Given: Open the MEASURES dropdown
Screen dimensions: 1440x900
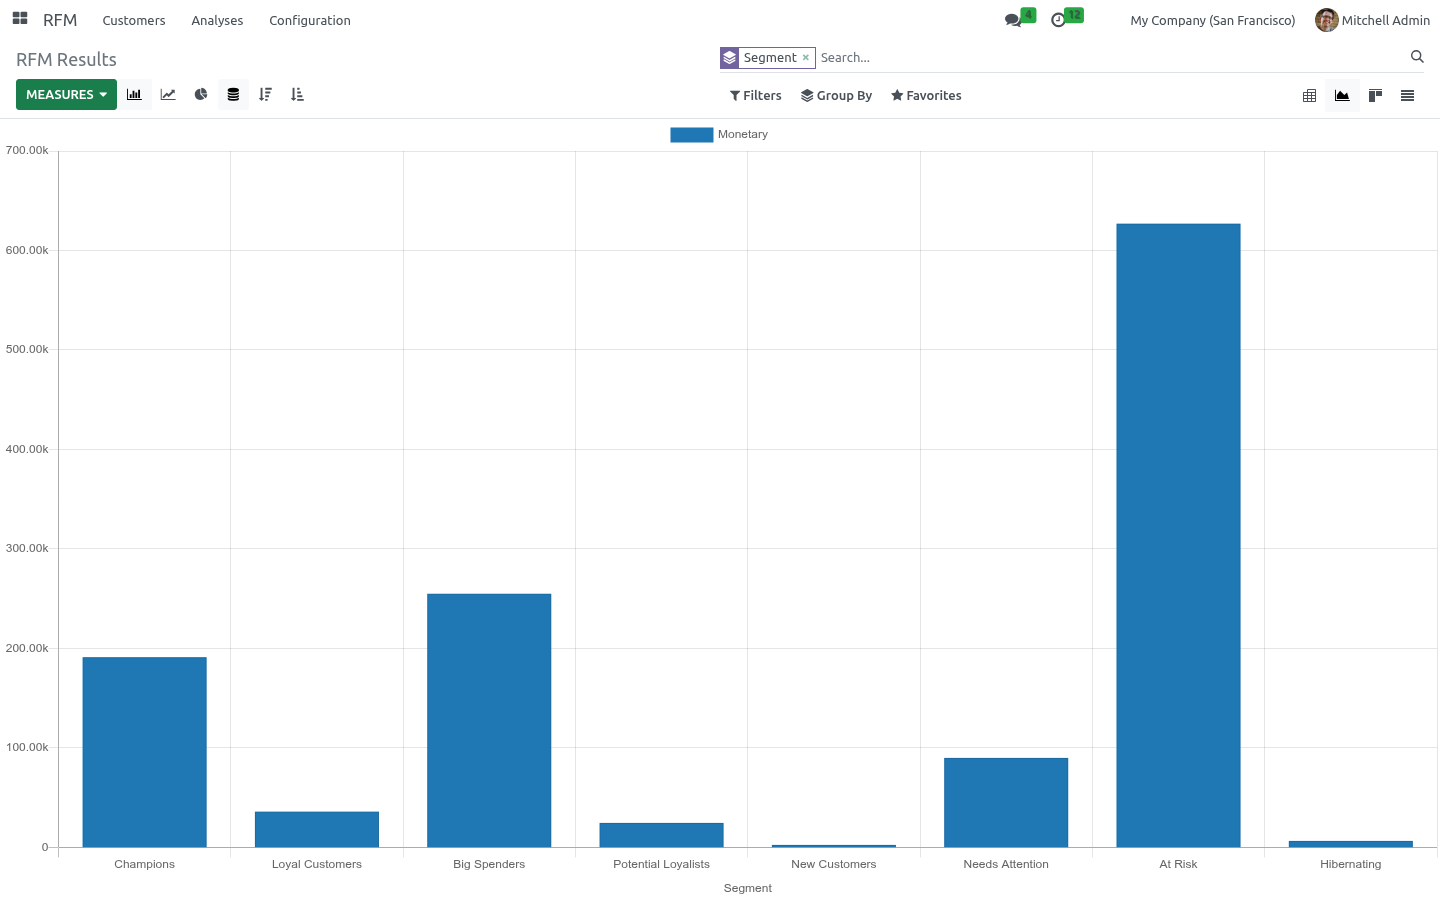Looking at the screenshot, I should pyautogui.click(x=66, y=95).
